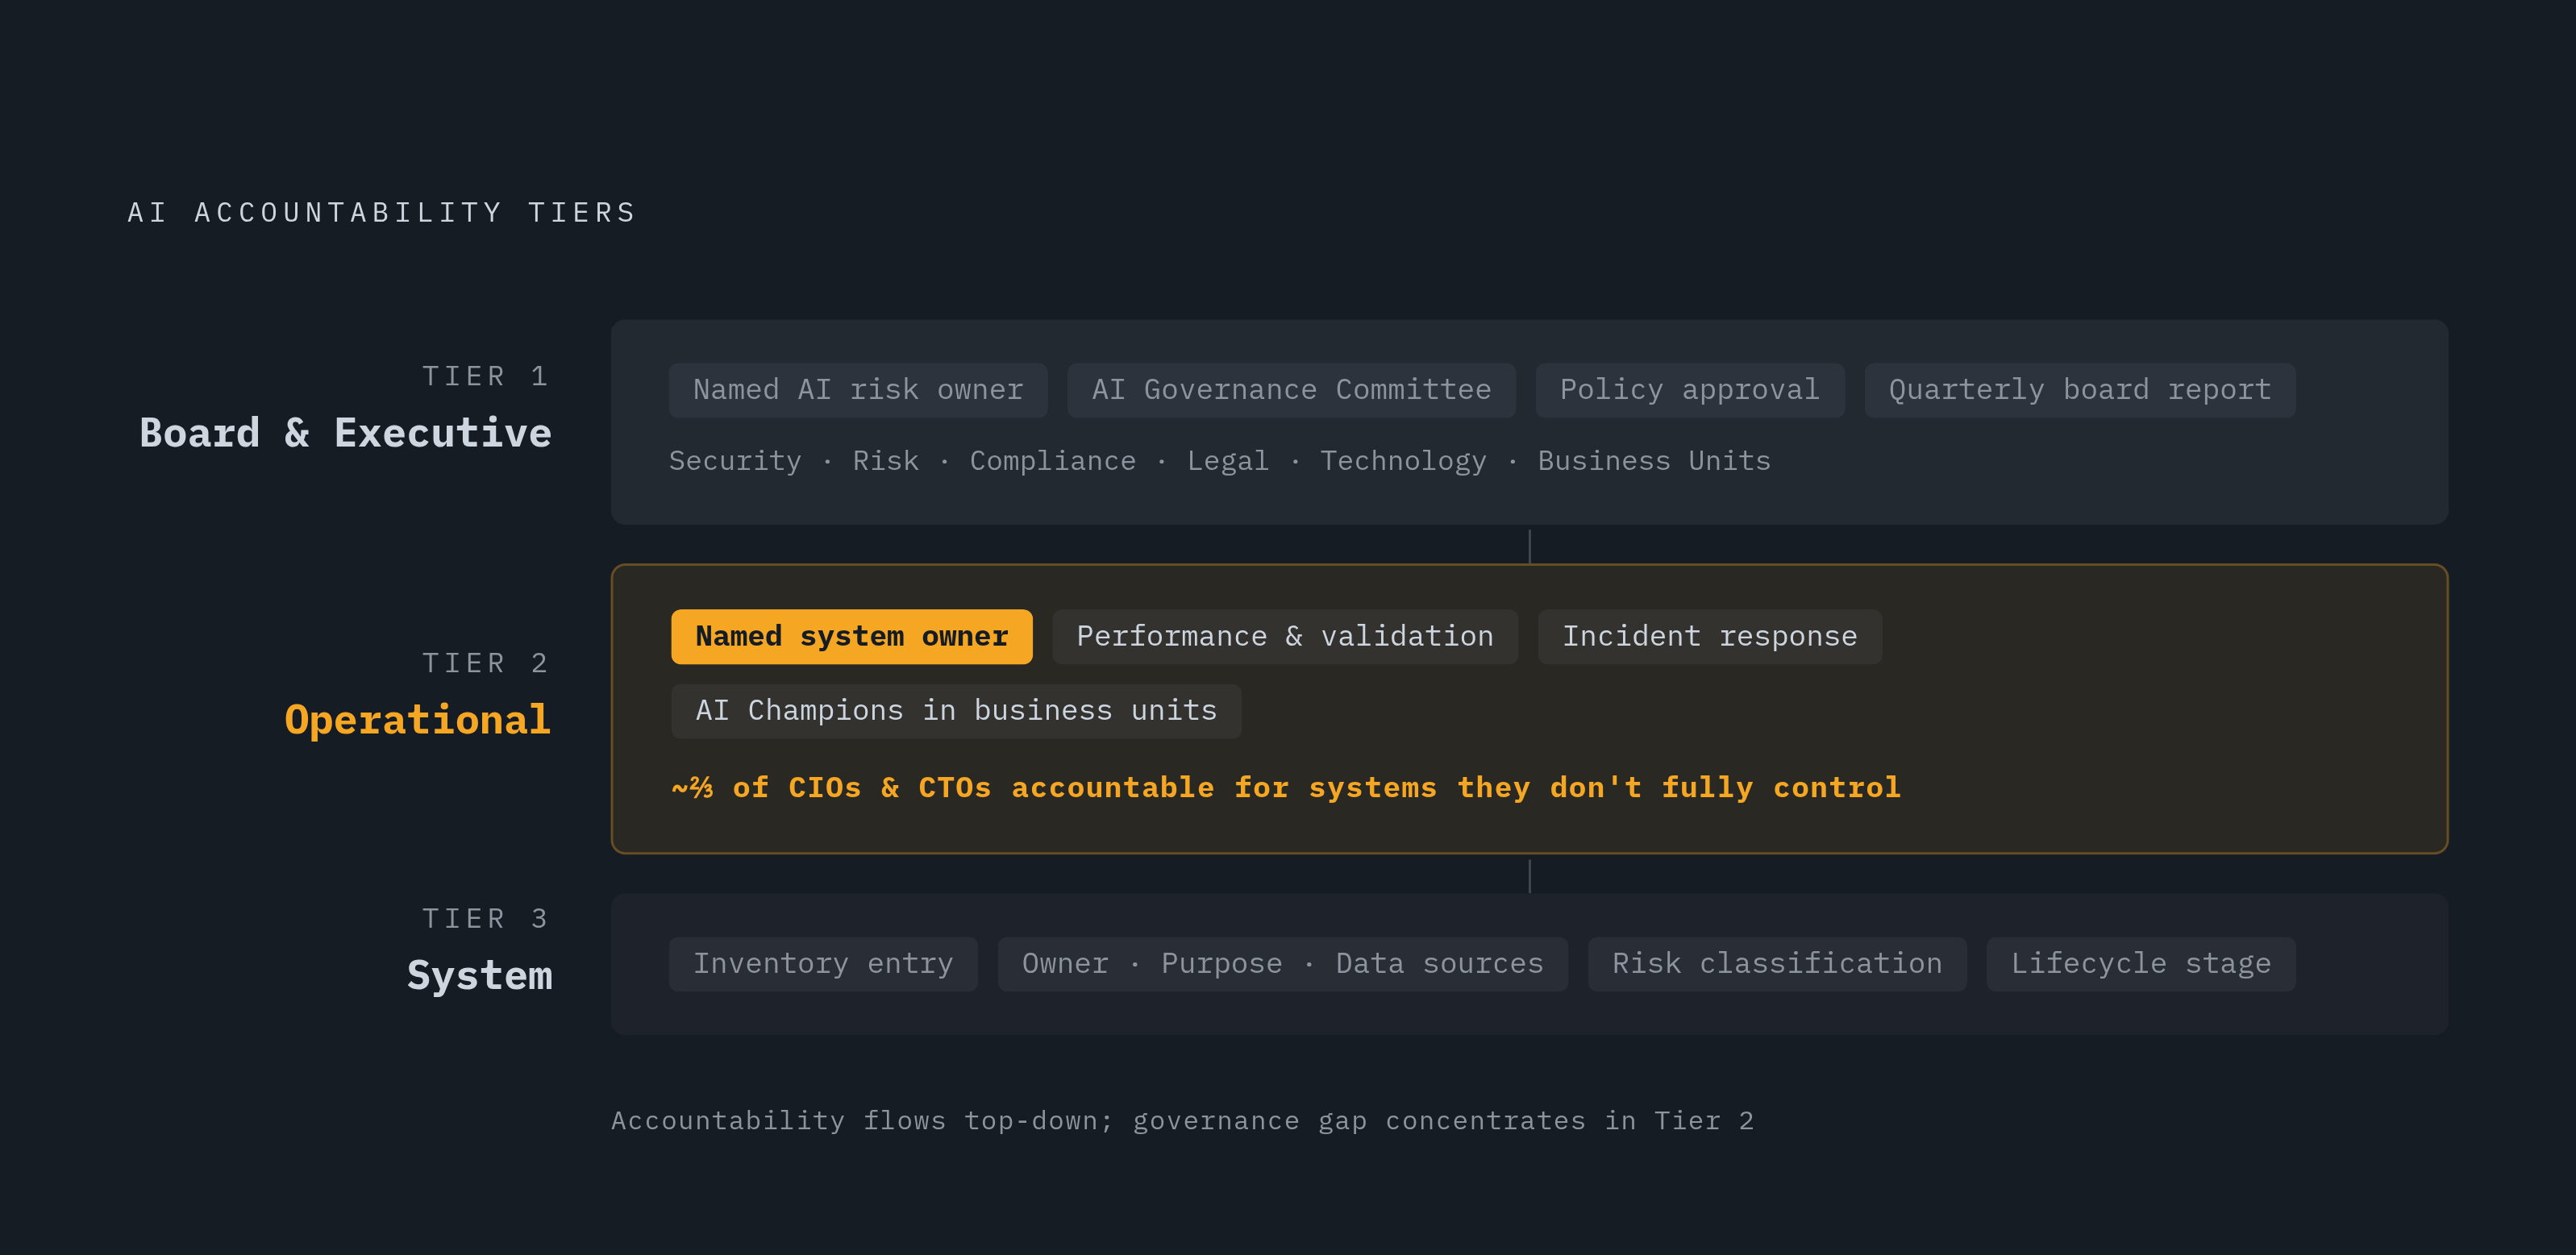Click the Accountability flows top-down footnote

1183,1121
